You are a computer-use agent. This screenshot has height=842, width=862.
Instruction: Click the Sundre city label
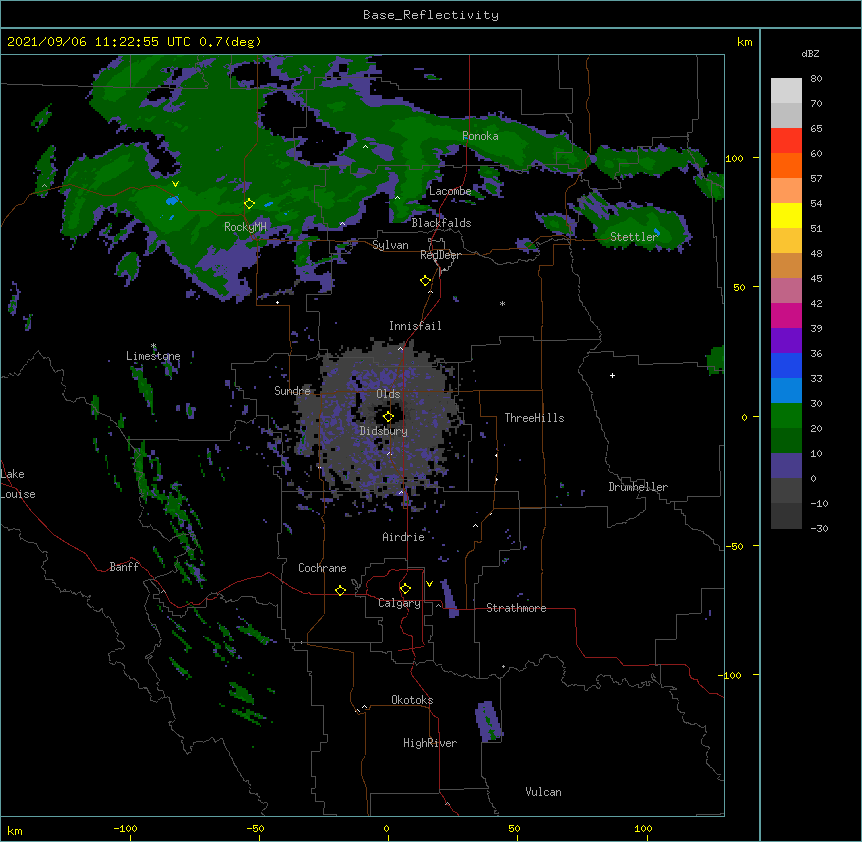click(292, 391)
